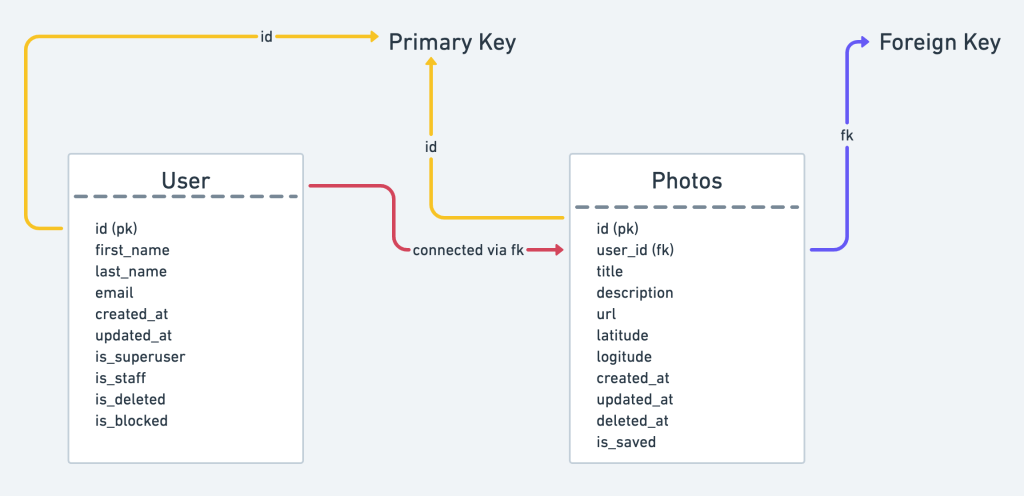Click the Foreign Key label
The height and width of the screenshot is (496, 1024).
coord(939,42)
